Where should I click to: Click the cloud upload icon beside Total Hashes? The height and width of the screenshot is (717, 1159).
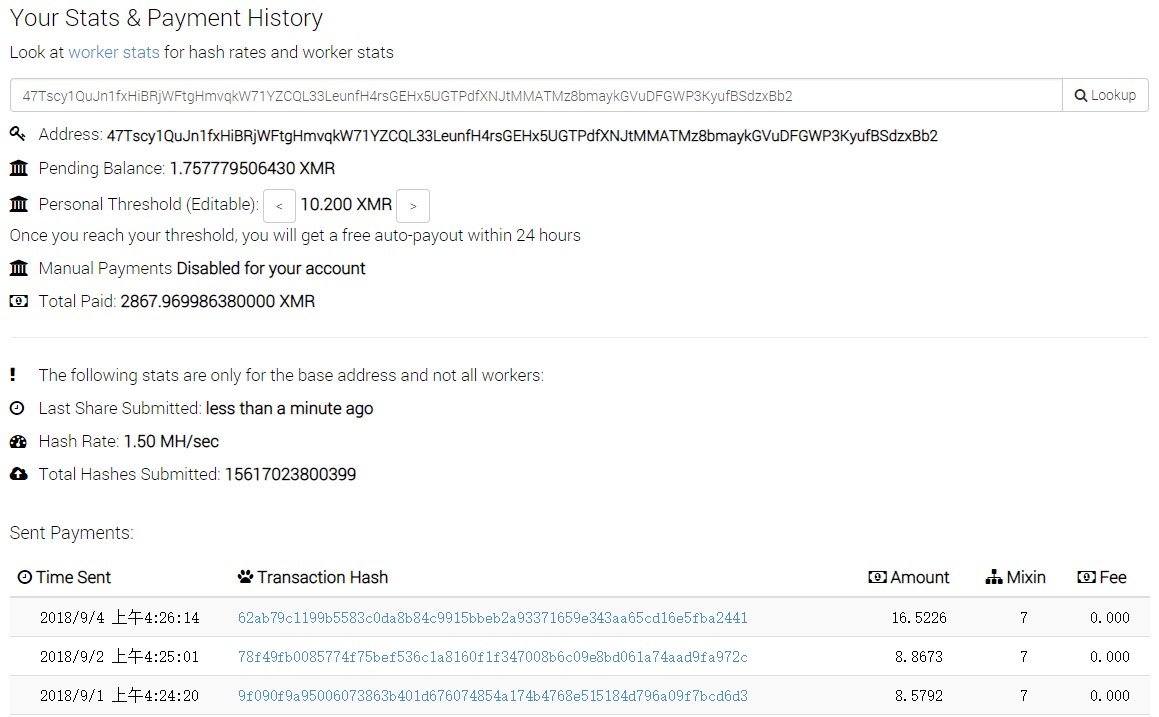click(x=18, y=474)
